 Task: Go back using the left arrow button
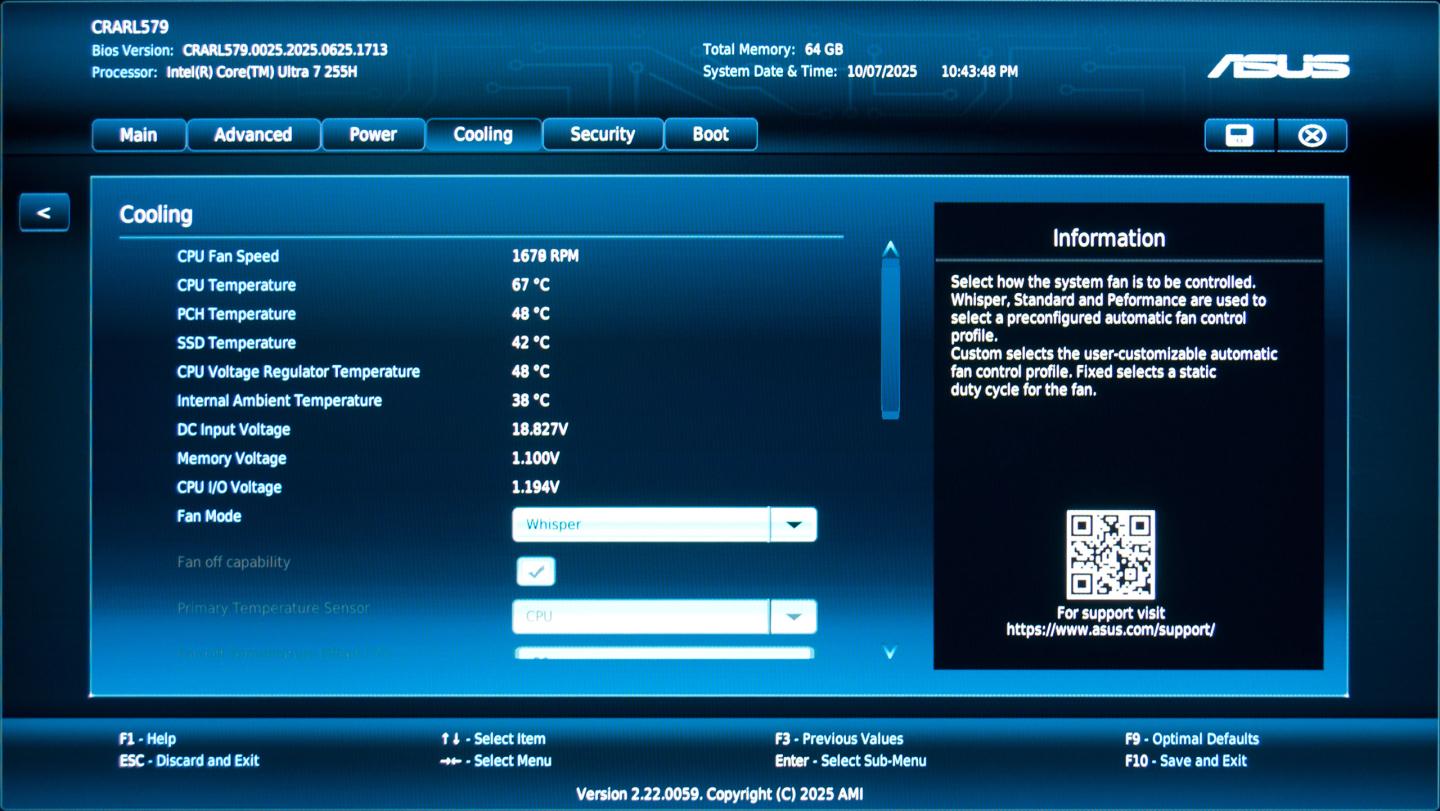click(x=44, y=212)
